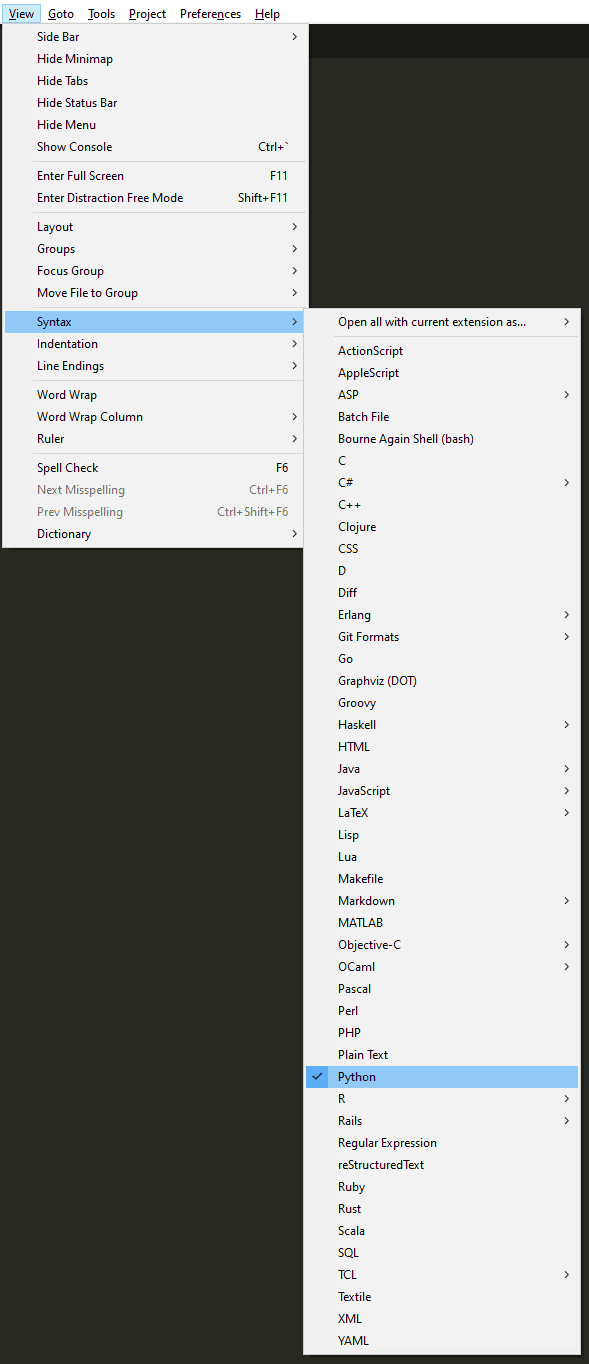Open "Open all with current extension as..." submenu
The height and width of the screenshot is (1364, 589).
pos(442,322)
